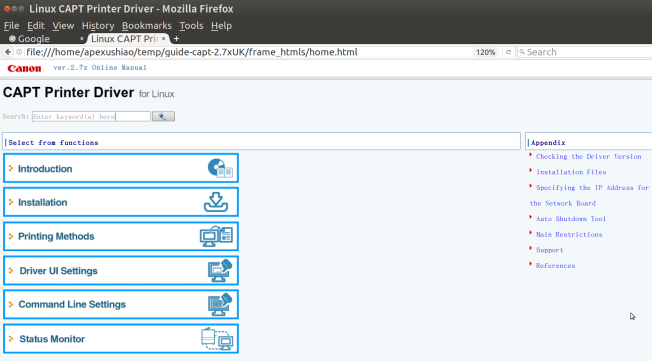Click the magnifier icon in browser search box
The image size is (652, 361).
522,52
